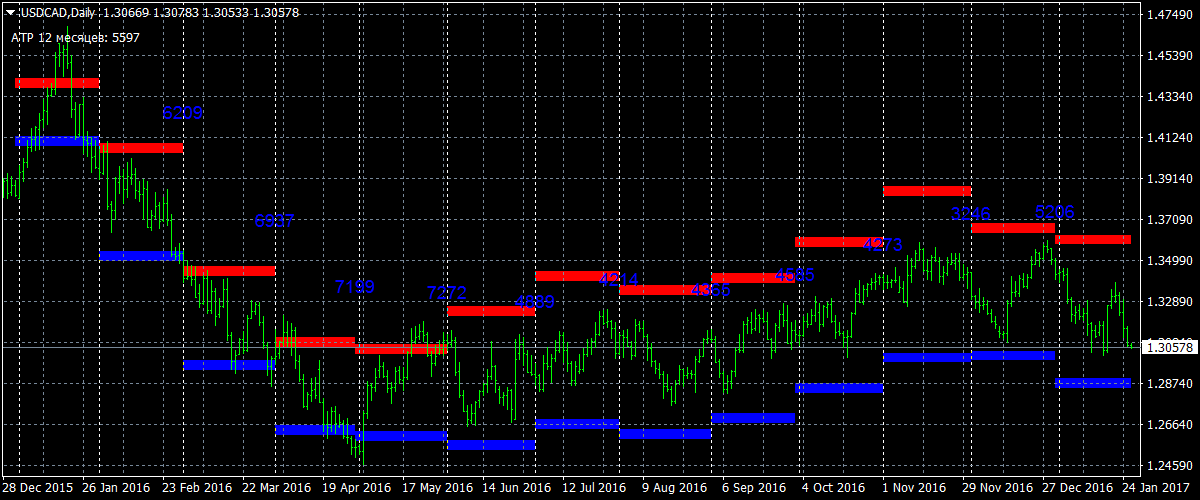Select the blue range label 4273
The width and height of the screenshot is (1200, 500).
tap(883, 244)
